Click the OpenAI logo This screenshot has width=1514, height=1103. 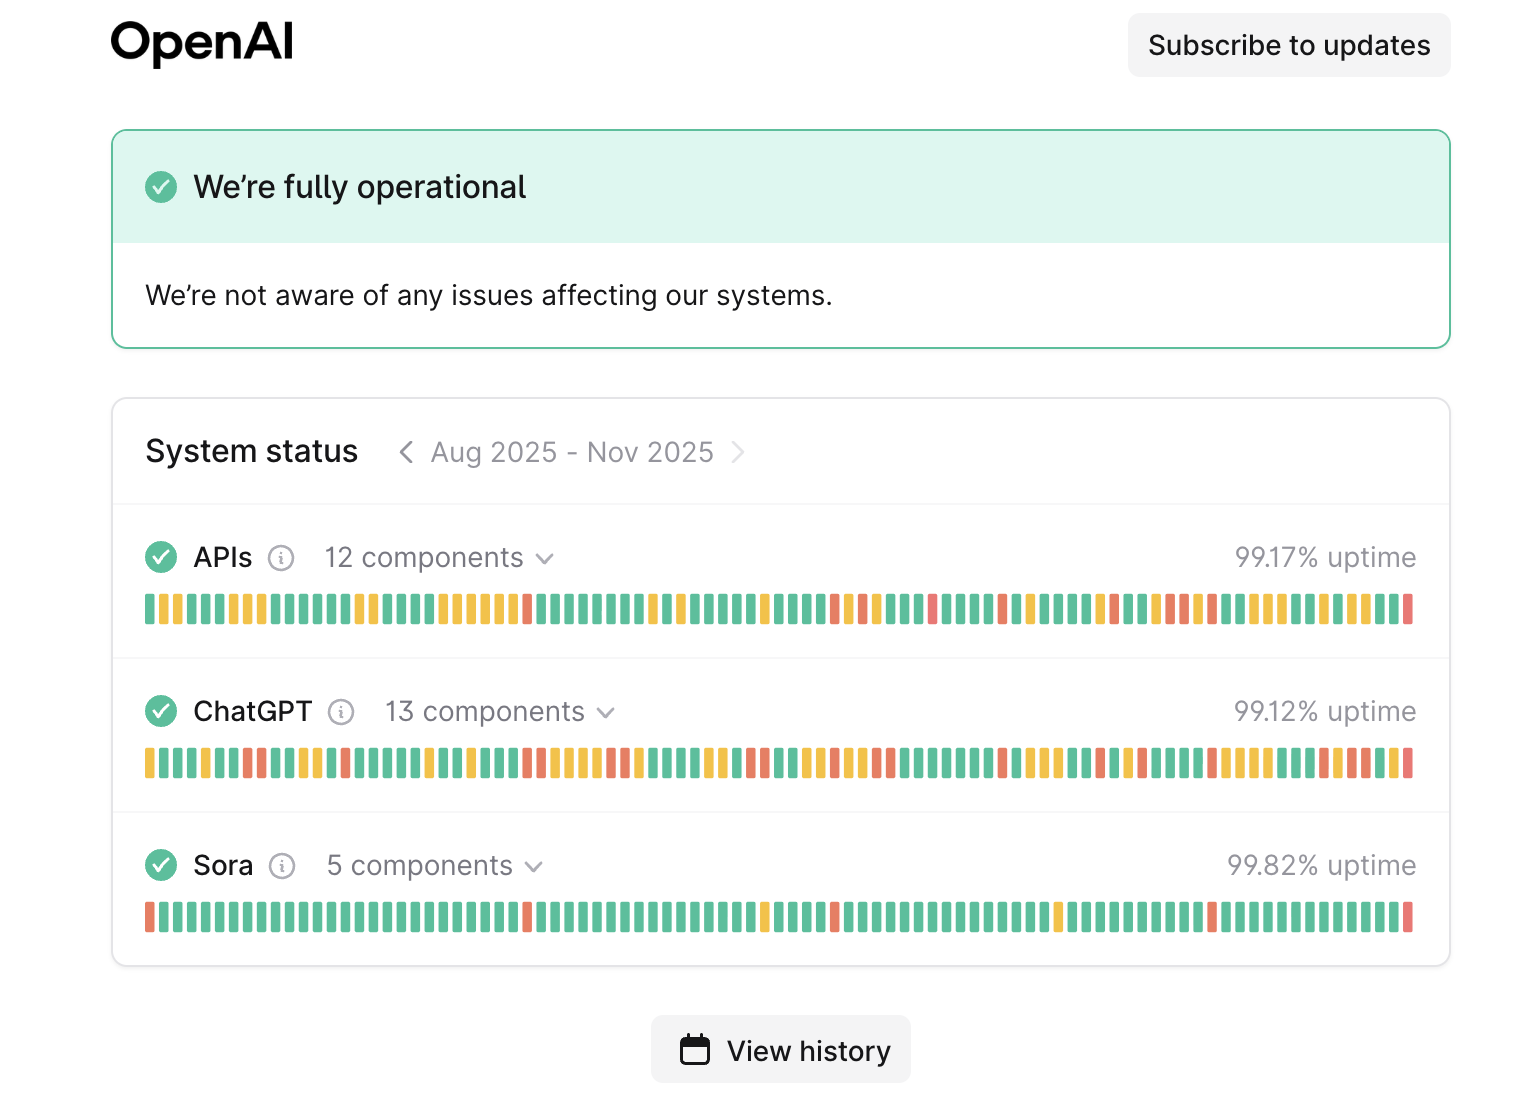pos(201,42)
